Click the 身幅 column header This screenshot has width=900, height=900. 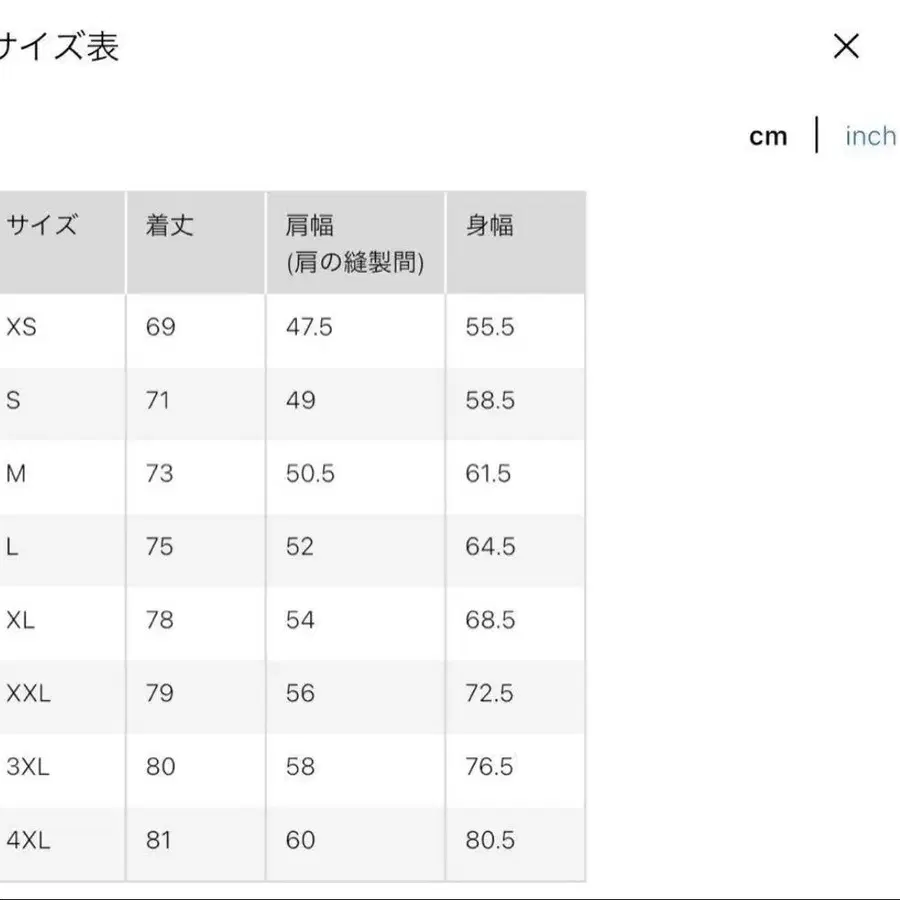490,226
